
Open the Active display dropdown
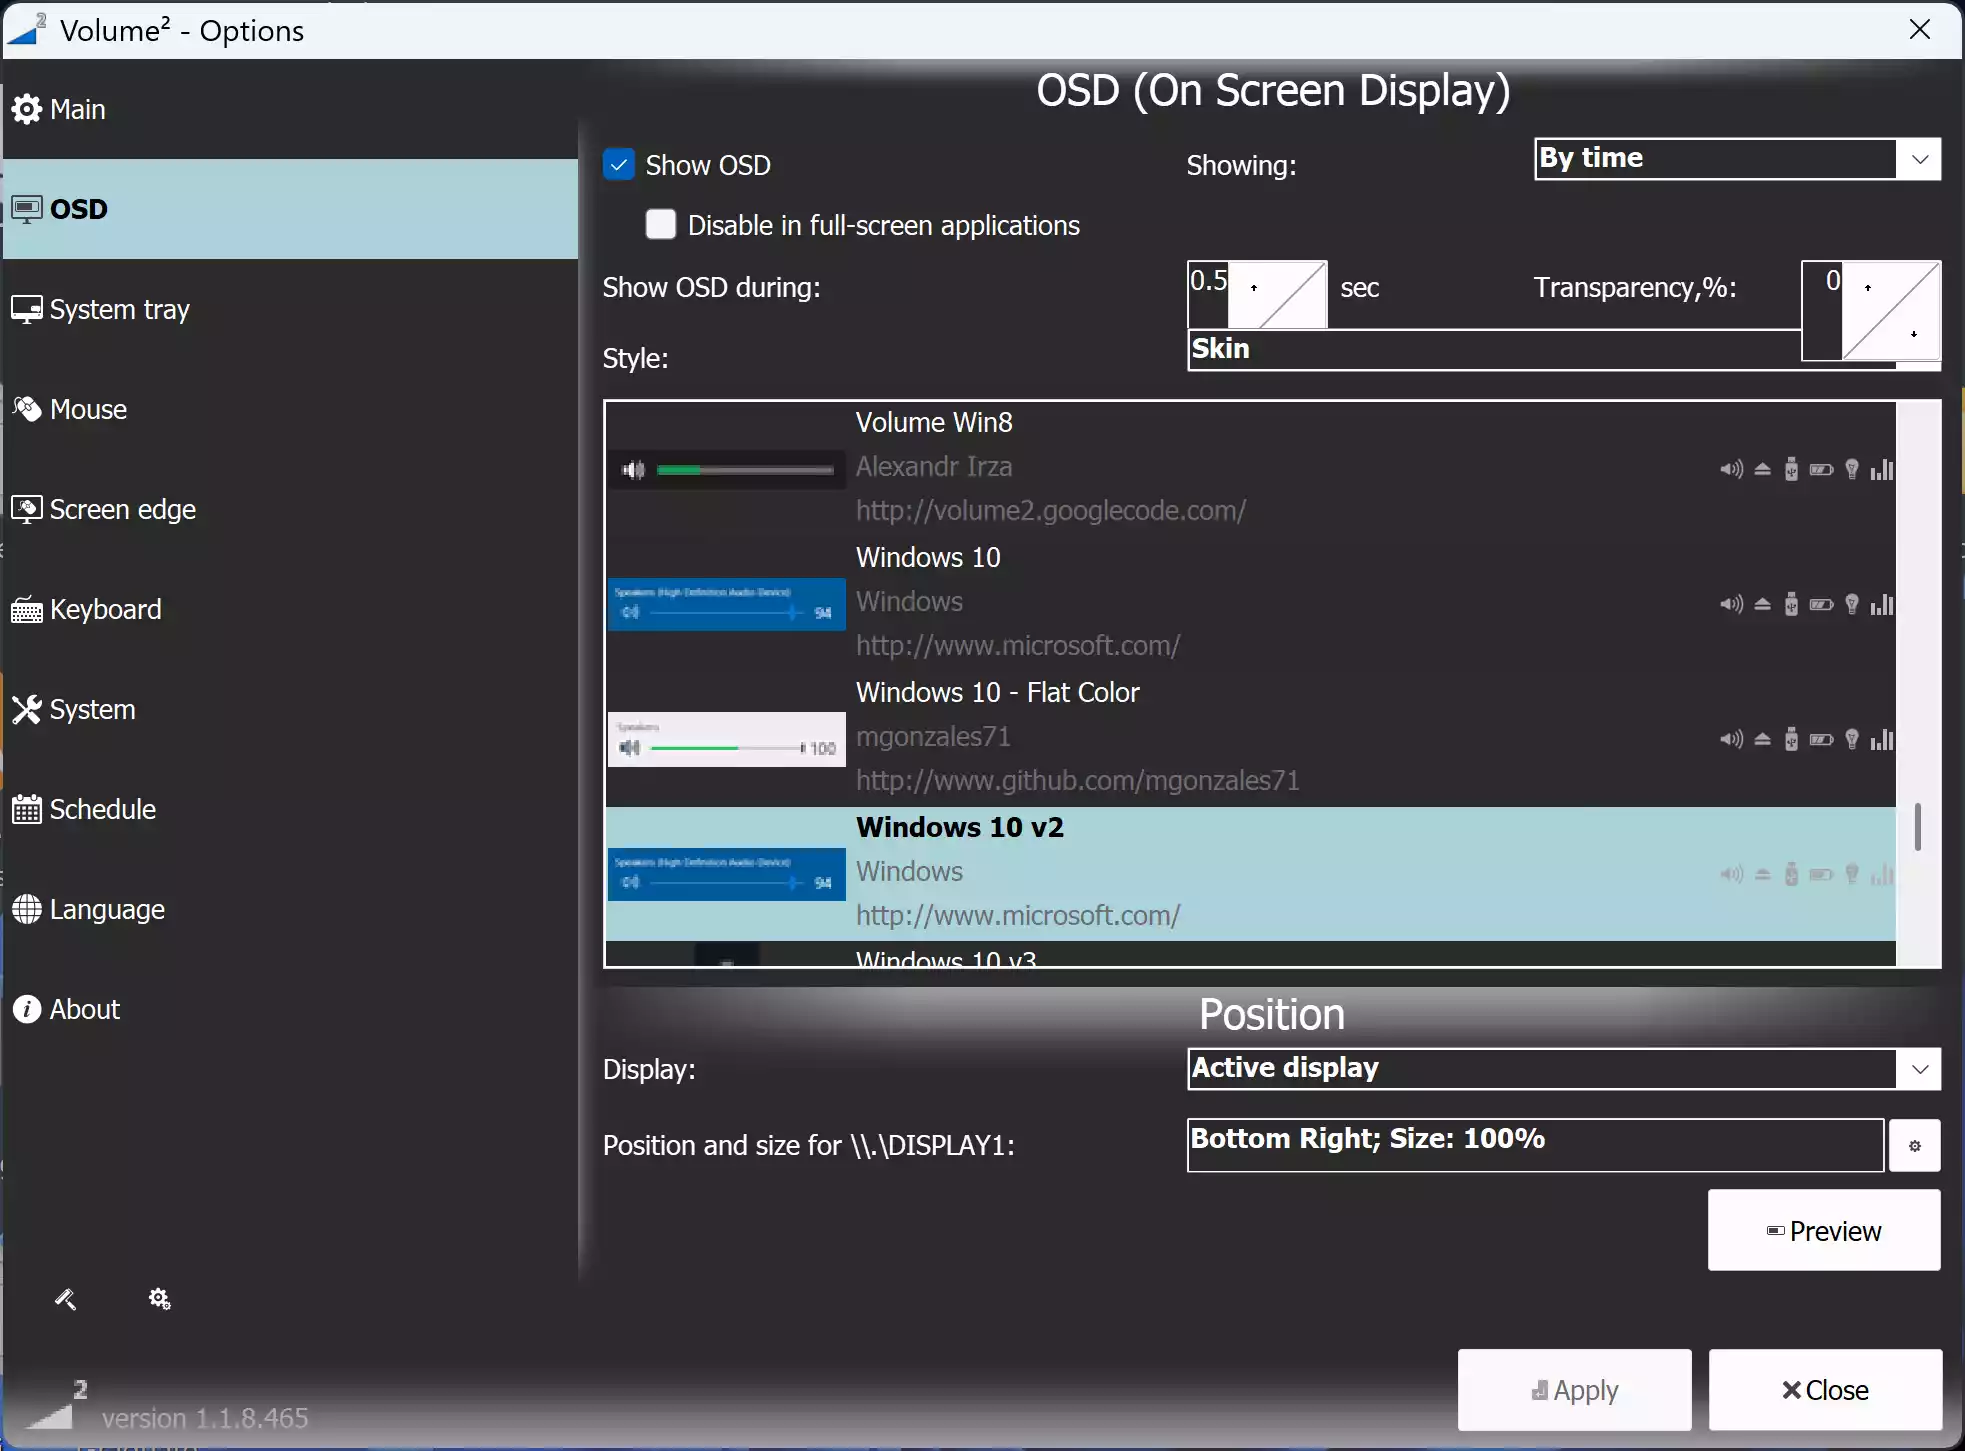[x=1919, y=1069]
